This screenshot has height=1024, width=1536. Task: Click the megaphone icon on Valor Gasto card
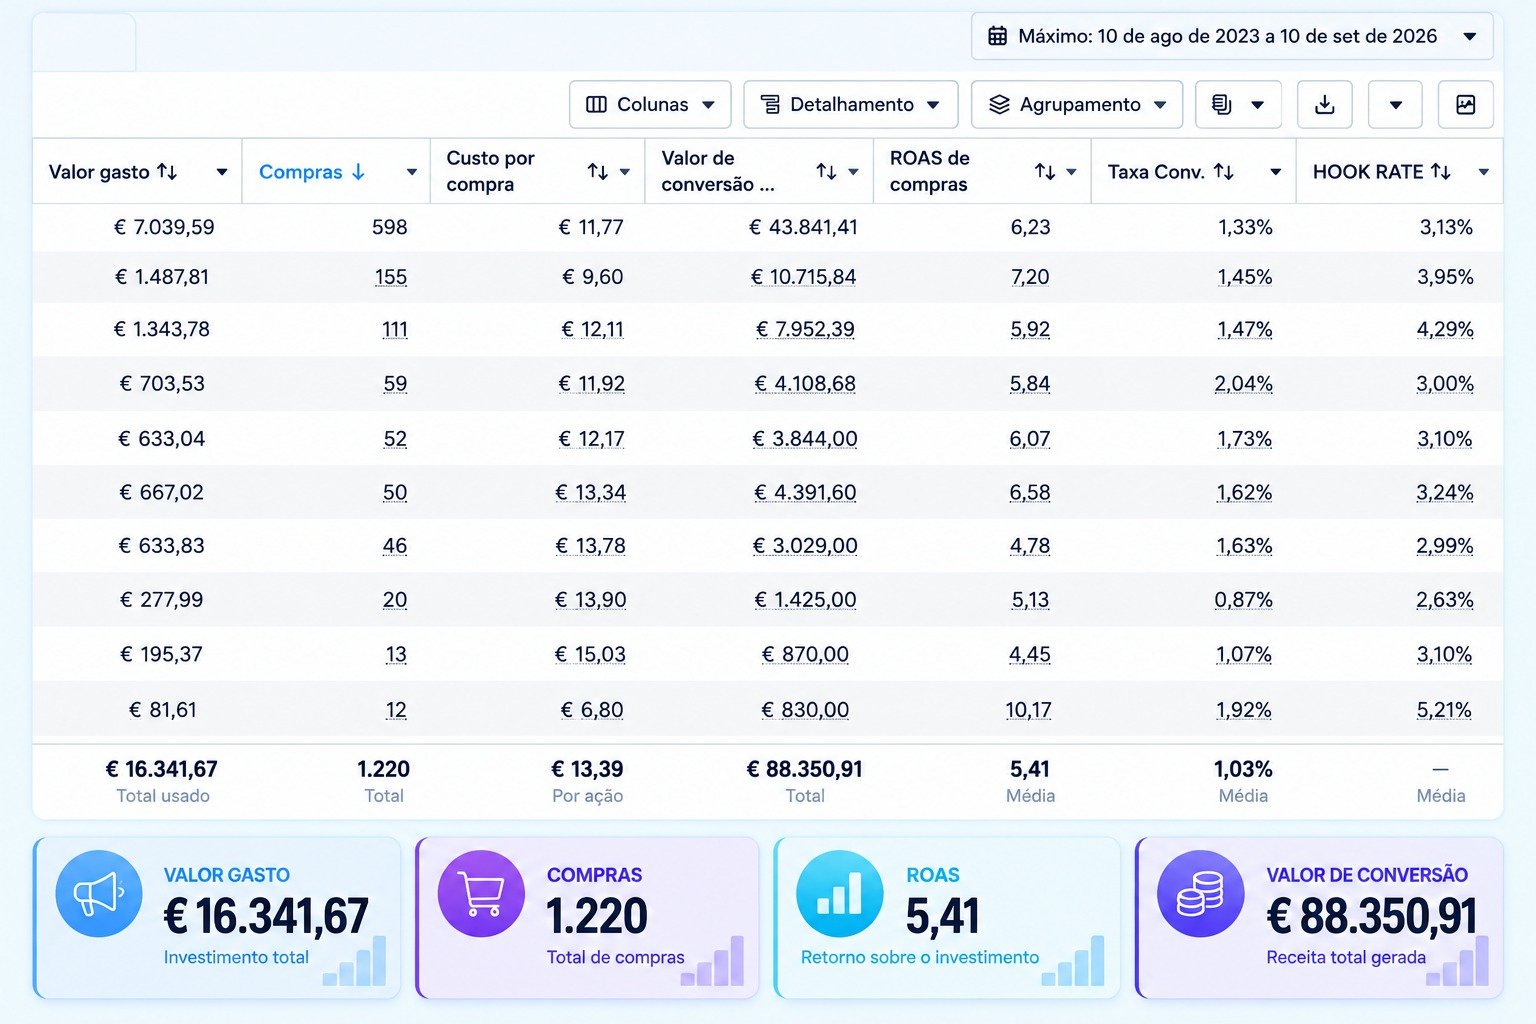pyautogui.click(x=99, y=893)
